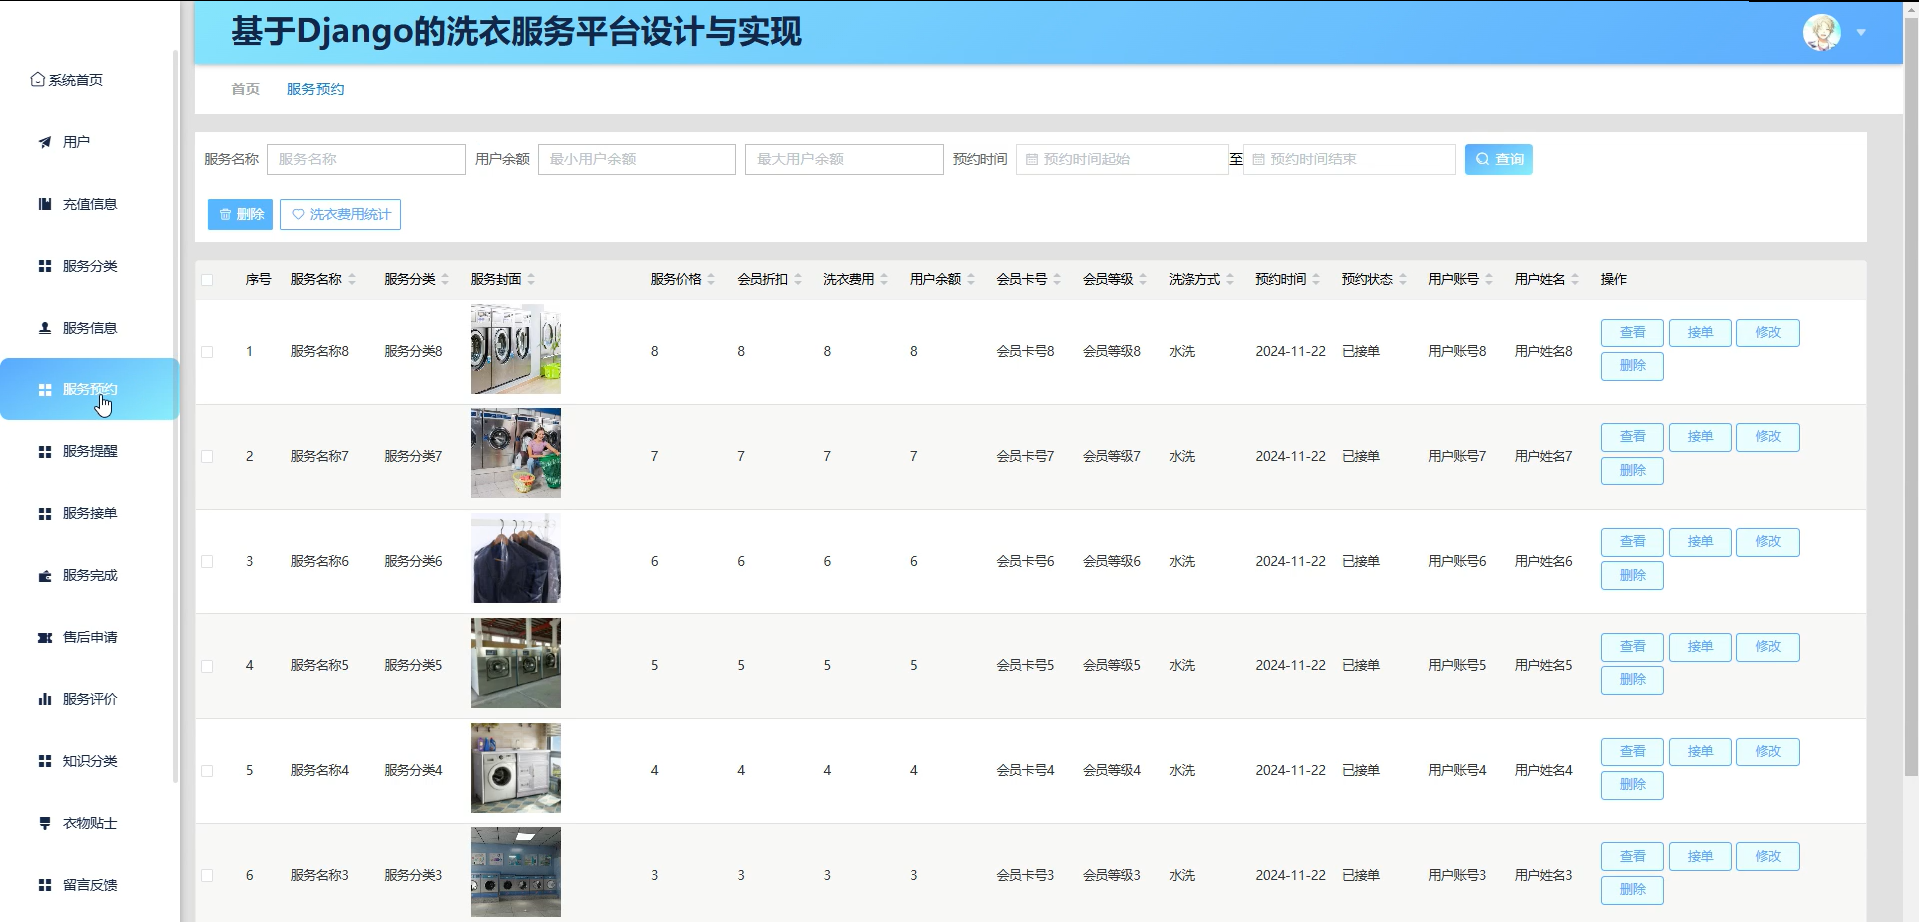The image size is (1919, 922).
Task: Click the grid icon beside 留言反馈
Action: click(45, 886)
